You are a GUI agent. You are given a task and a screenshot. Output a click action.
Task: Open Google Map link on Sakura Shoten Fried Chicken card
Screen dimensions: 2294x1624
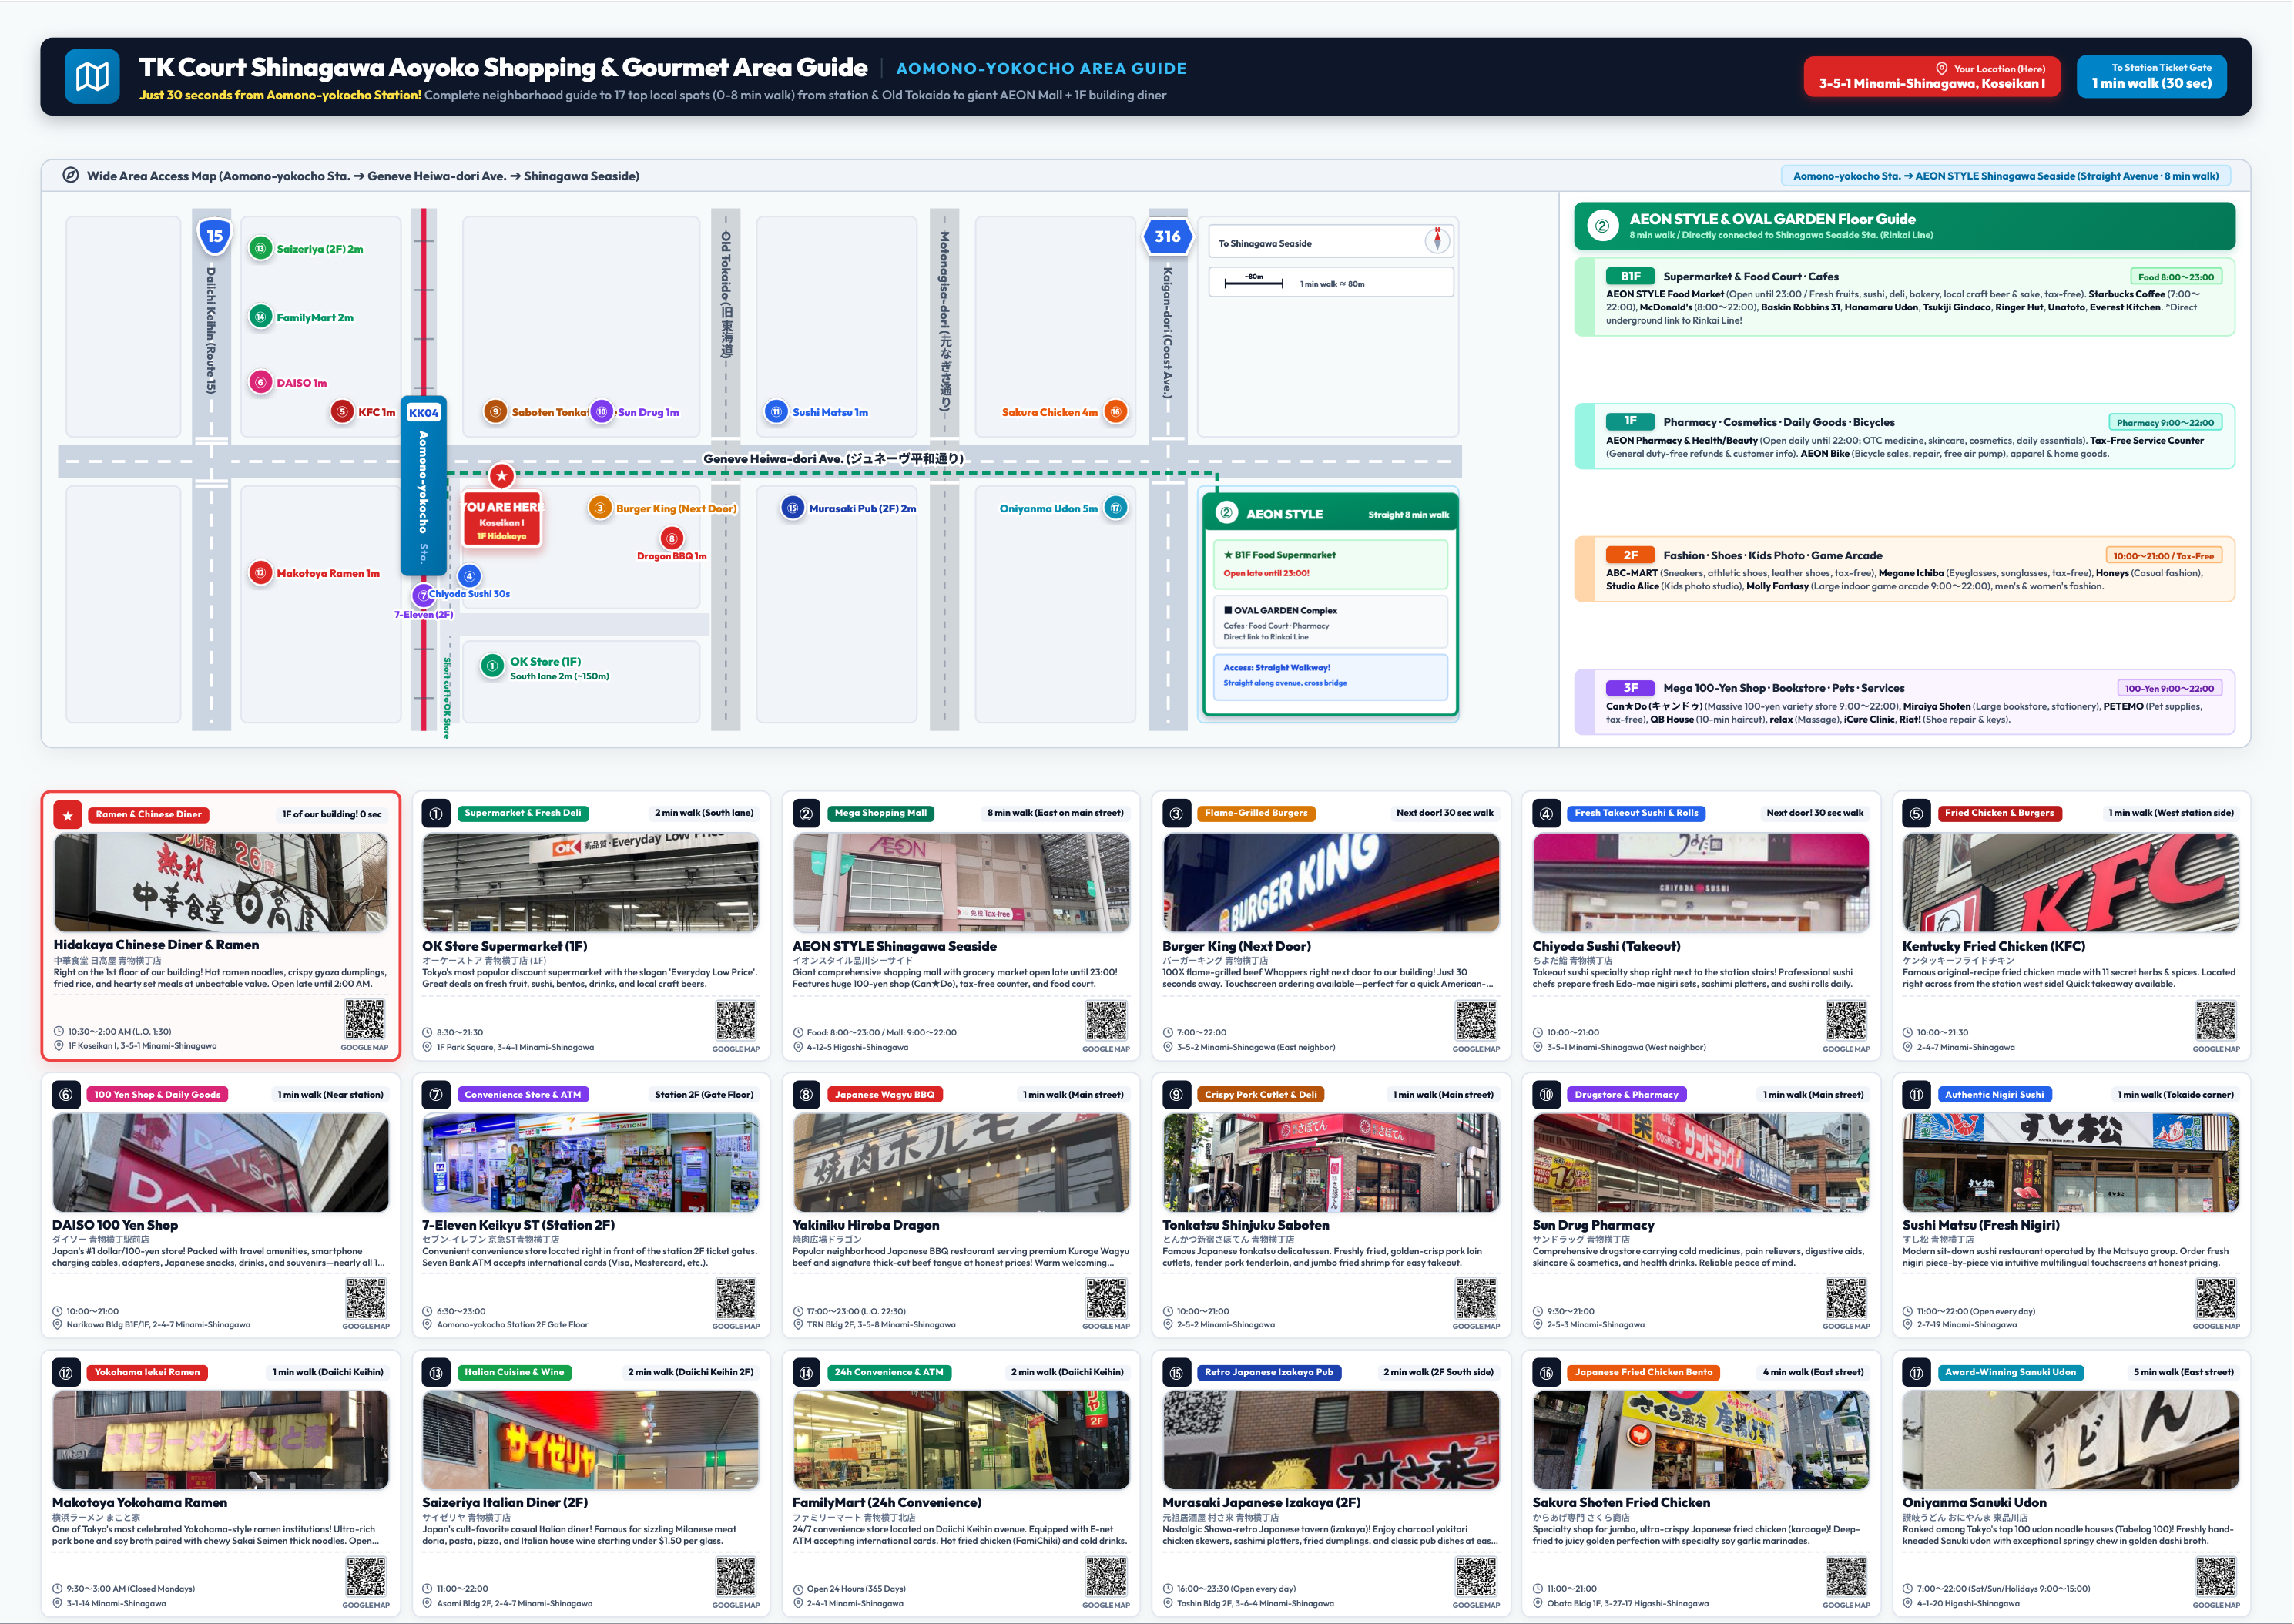[x=1845, y=1605]
